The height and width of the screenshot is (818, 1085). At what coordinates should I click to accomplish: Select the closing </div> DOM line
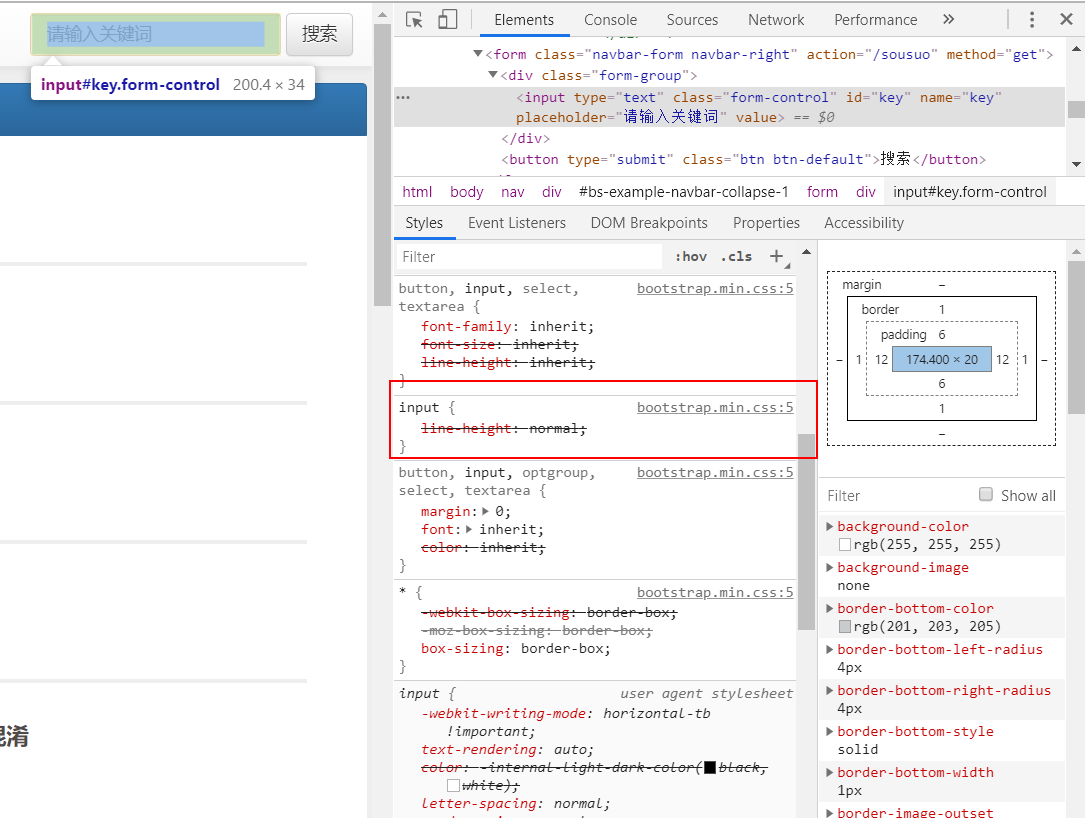click(525, 138)
